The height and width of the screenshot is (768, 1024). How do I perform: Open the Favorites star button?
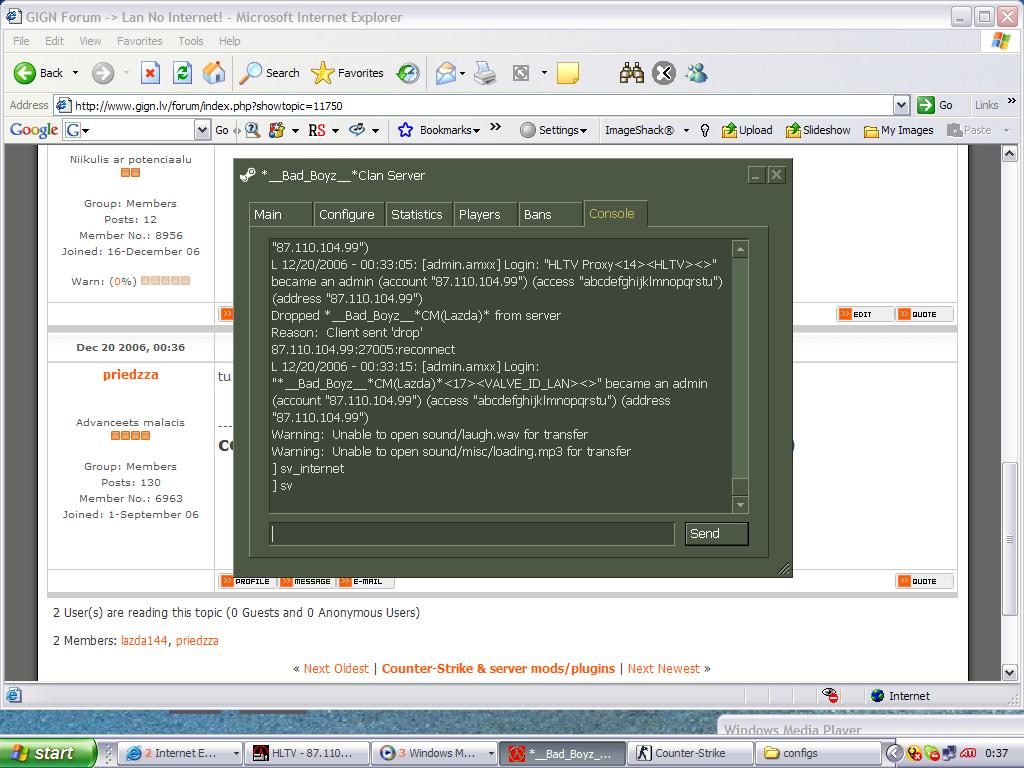pos(347,73)
